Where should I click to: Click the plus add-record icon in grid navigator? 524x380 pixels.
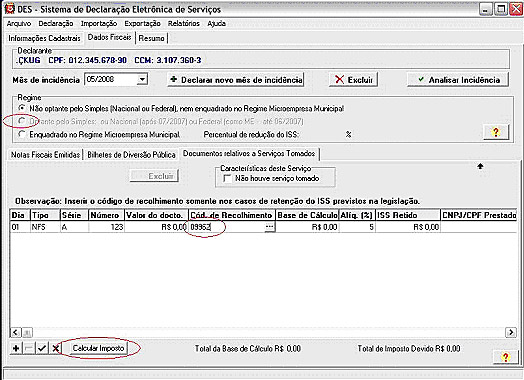click(15, 348)
